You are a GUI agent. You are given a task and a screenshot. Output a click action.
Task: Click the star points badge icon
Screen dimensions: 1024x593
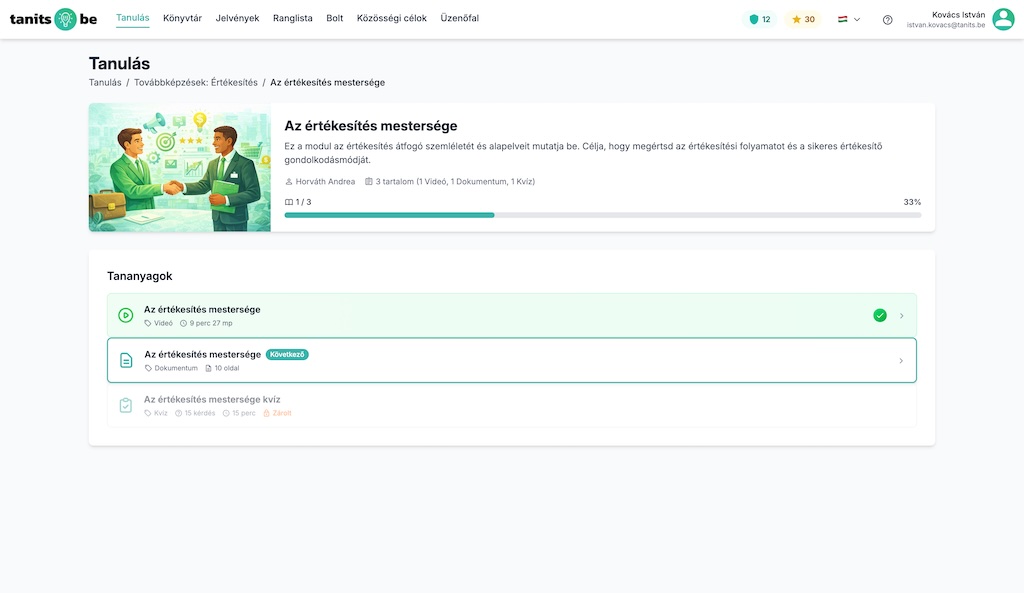(797, 19)
